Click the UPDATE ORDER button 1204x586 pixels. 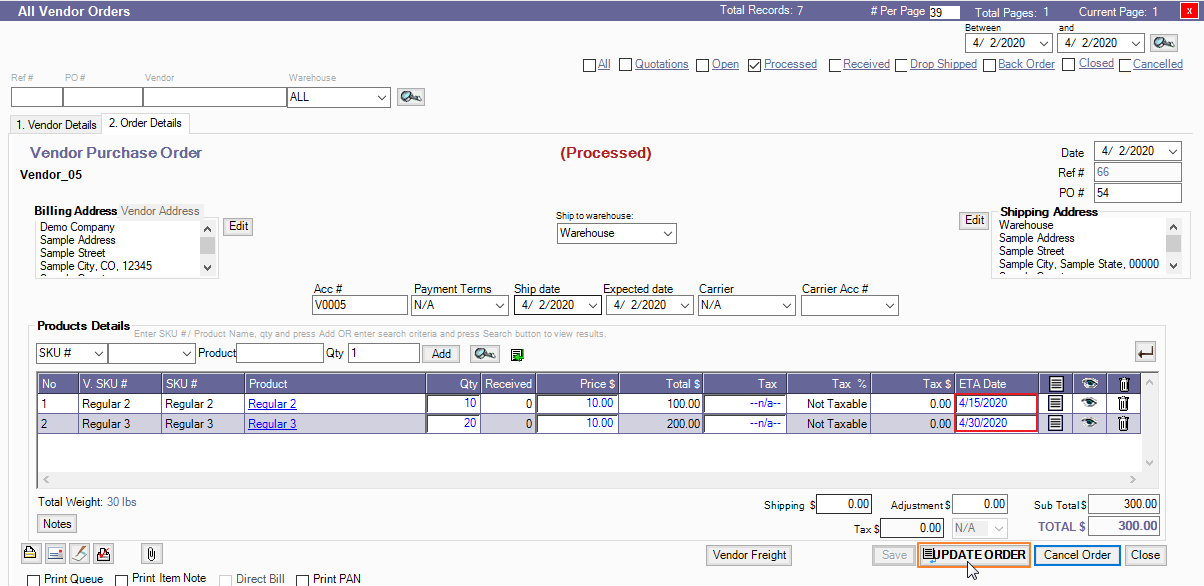974,555
